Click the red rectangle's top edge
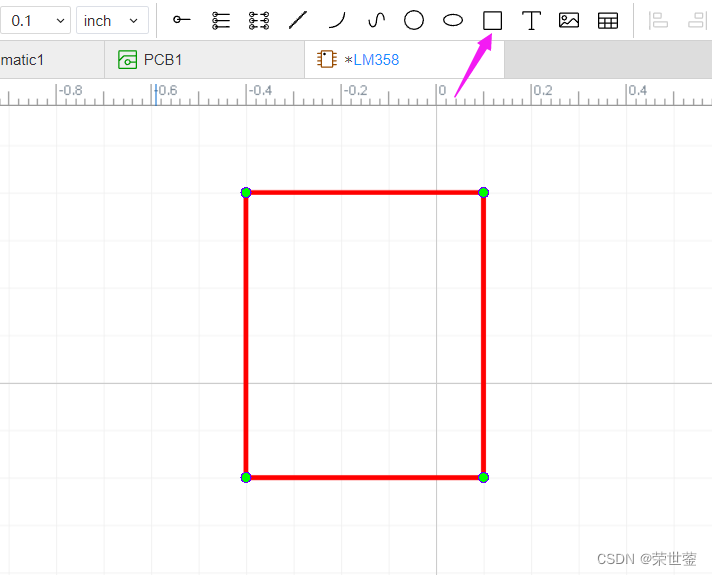Viewport: 712px width, 575px height. point(365,193)
